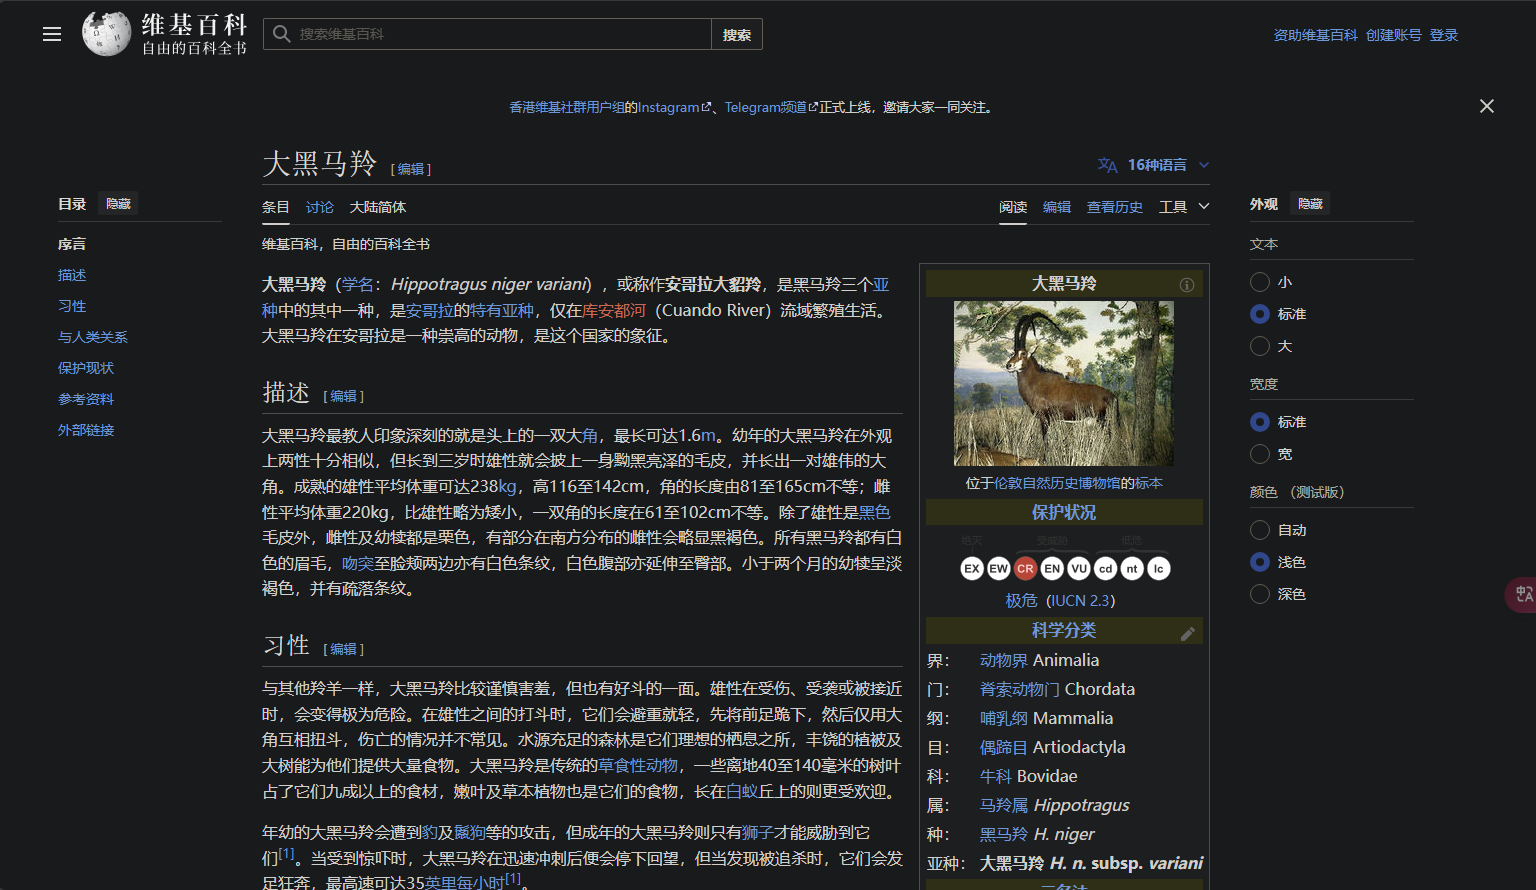
Task: Click the CR conservation status circle
Action: pos(1025,569)
